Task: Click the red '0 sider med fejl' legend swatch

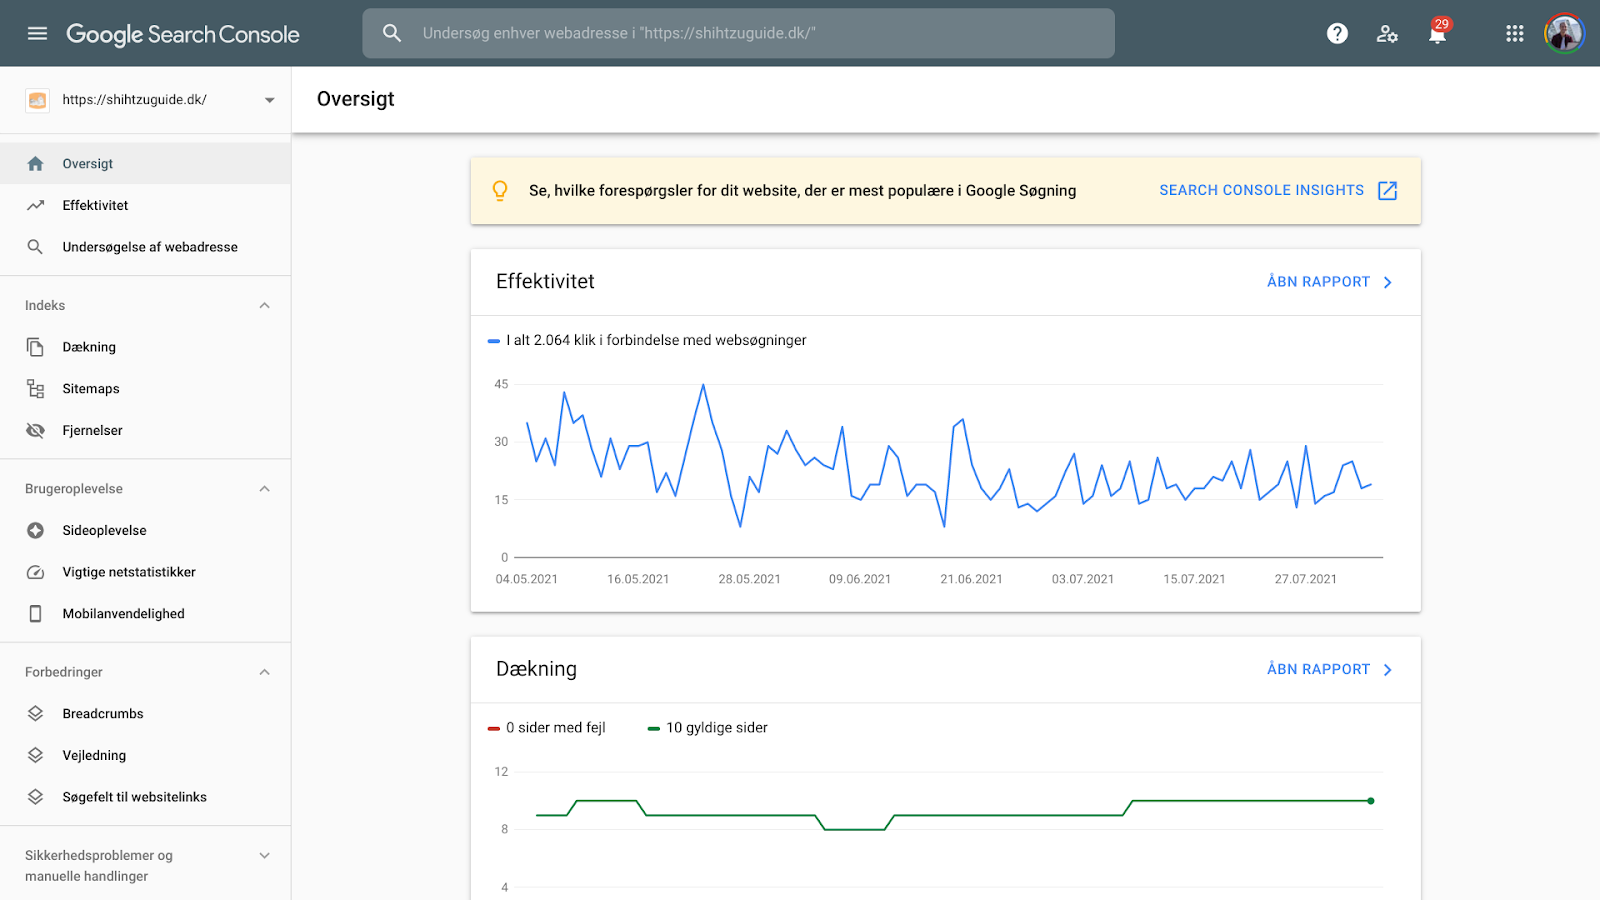Action: [x=493, y=728]
